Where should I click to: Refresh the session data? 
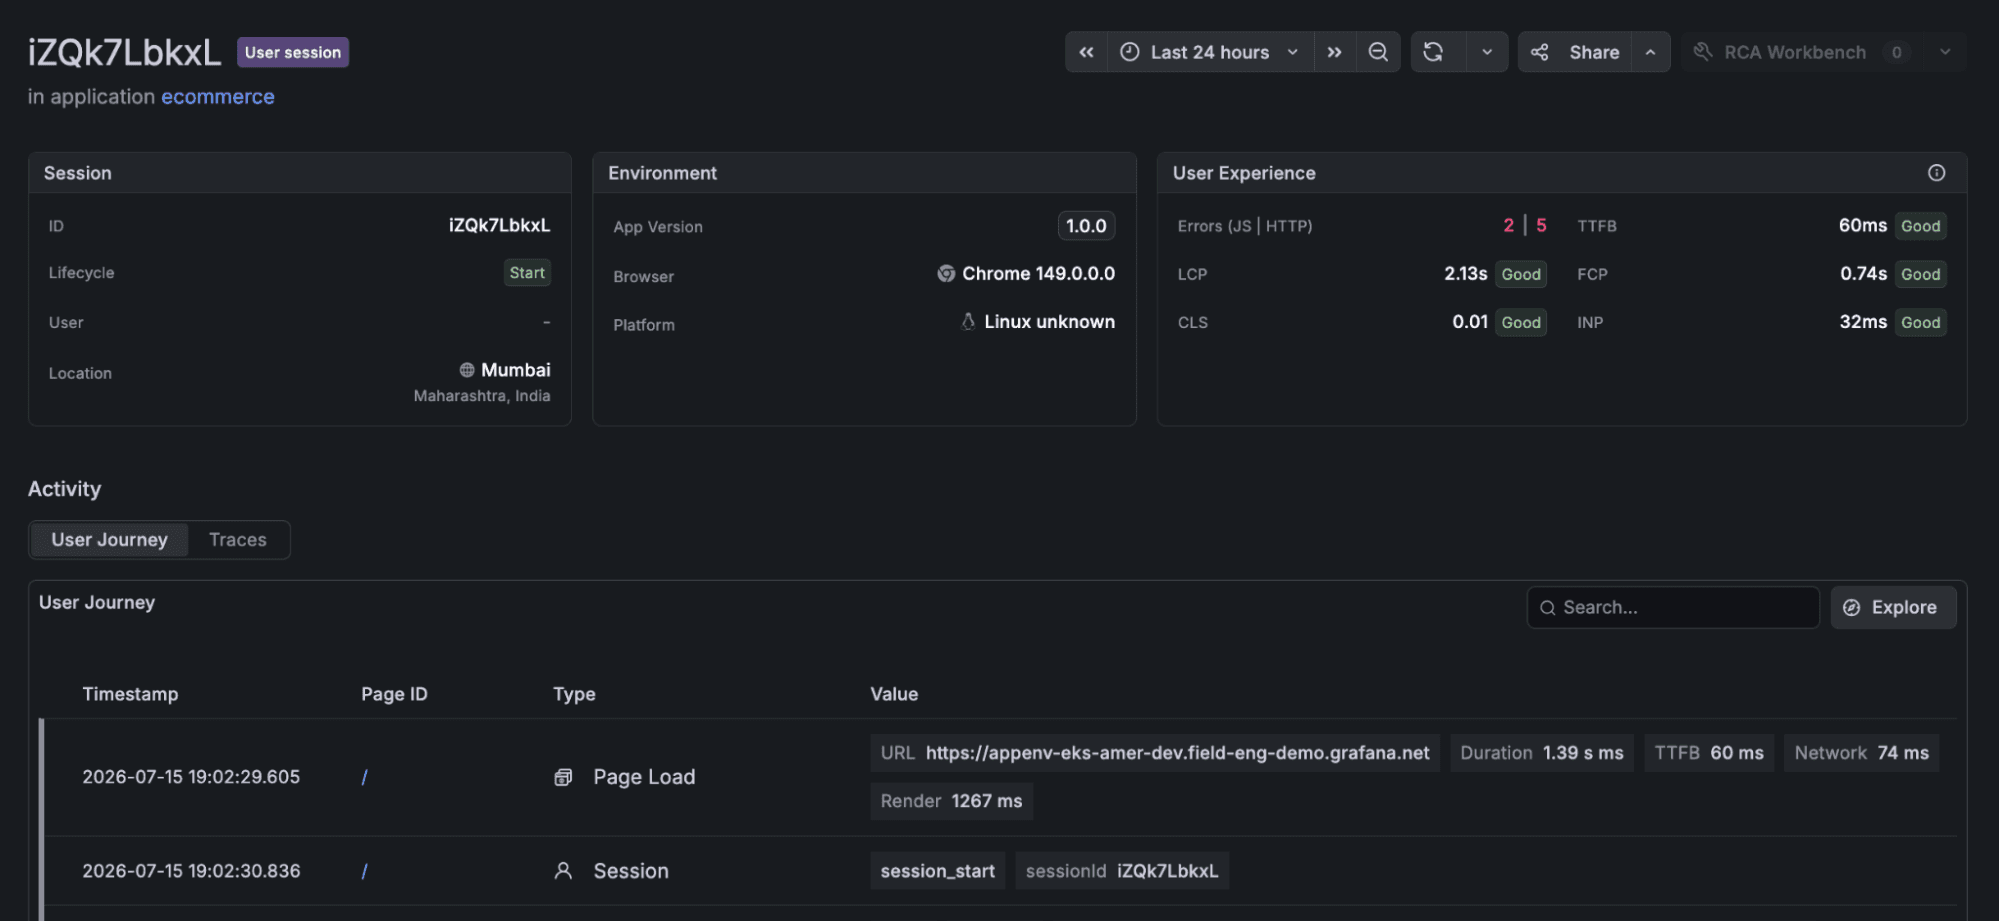[1433, 52]
